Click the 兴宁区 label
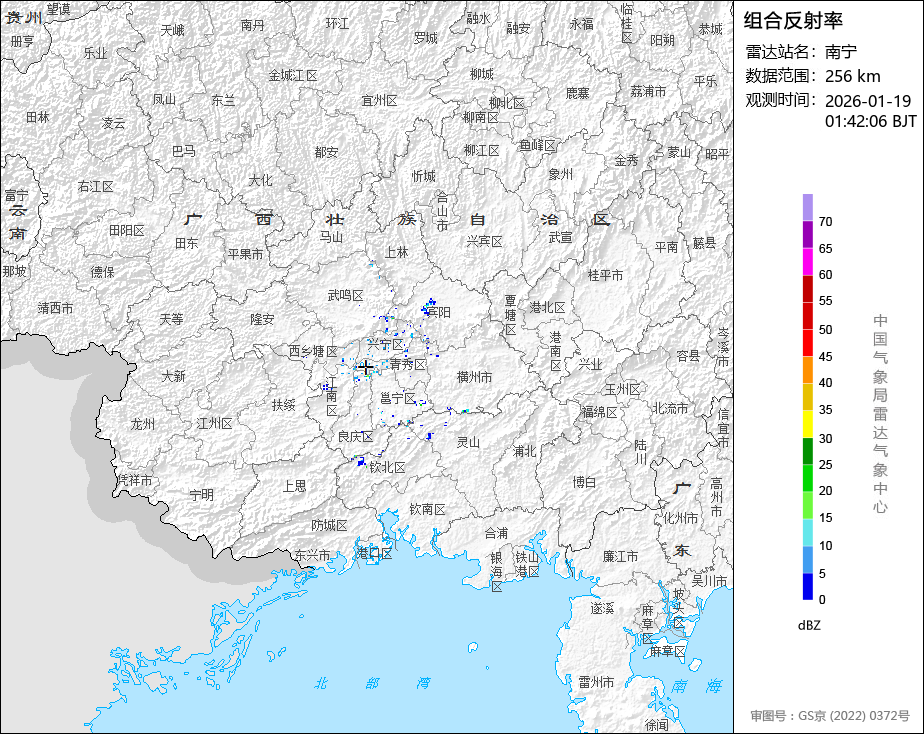The height and width of the screenshot is (734, 924). (385, 344)
